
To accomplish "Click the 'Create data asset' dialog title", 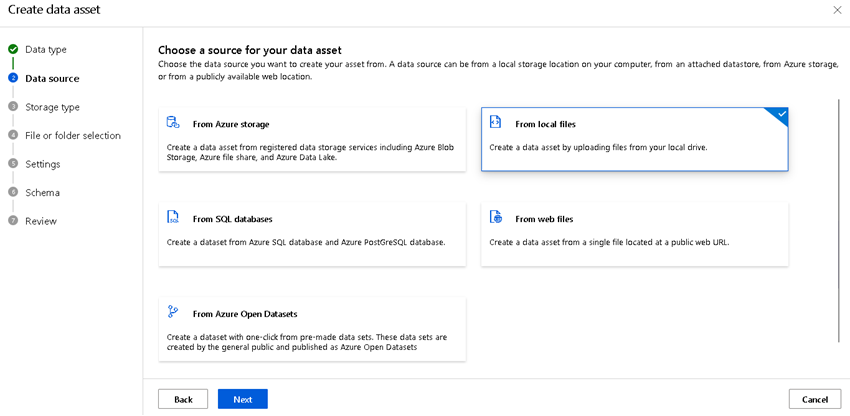I will point(54,10).
